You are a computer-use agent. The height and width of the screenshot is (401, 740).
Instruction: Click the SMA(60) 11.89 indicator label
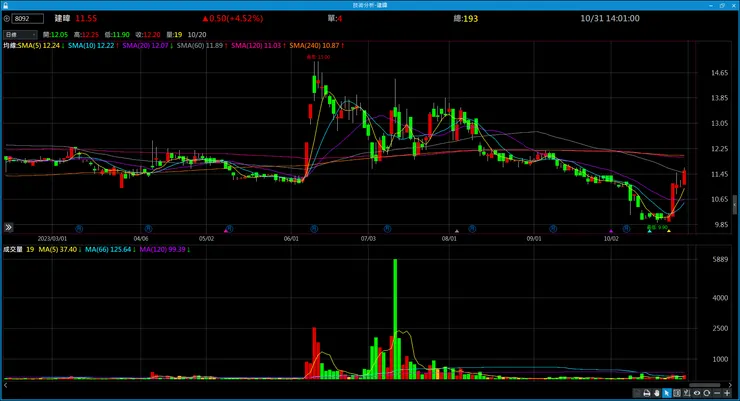[x=202, y=45]
